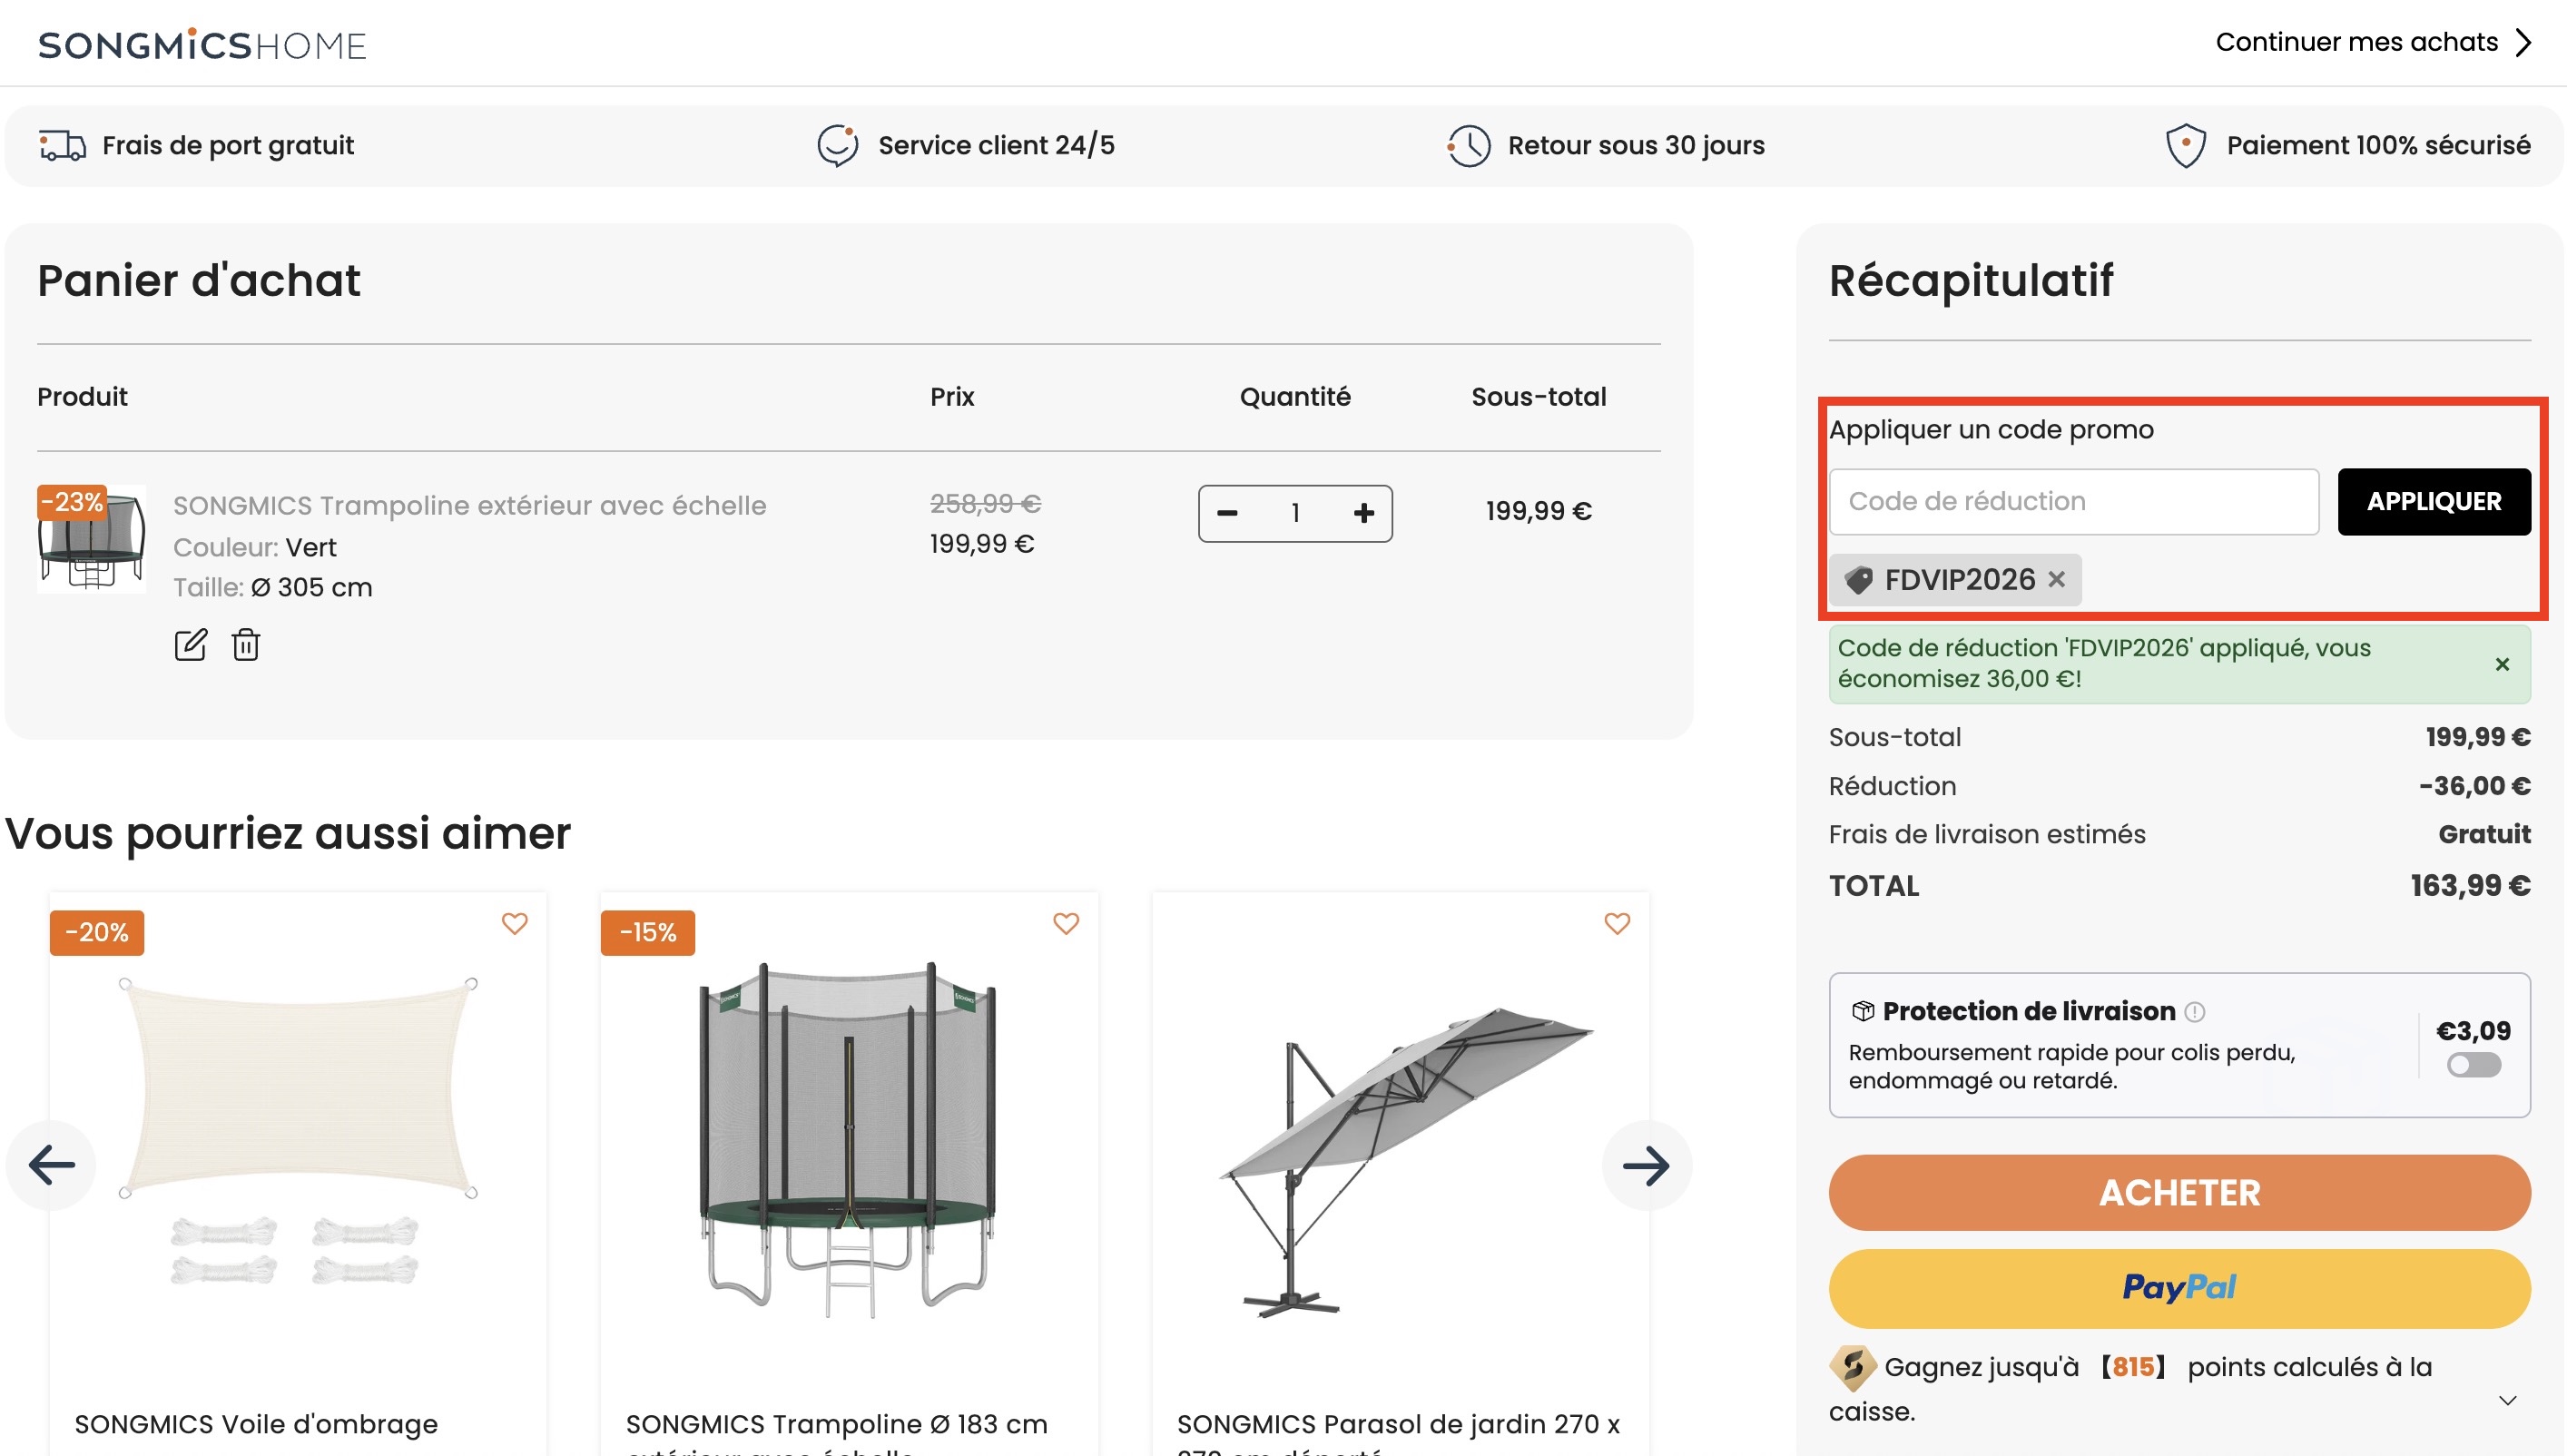Click the Taille Ø 305 cm text
Image resolution: width=2567 pixels, height=1456 pixels.
[x=272, y=587]
